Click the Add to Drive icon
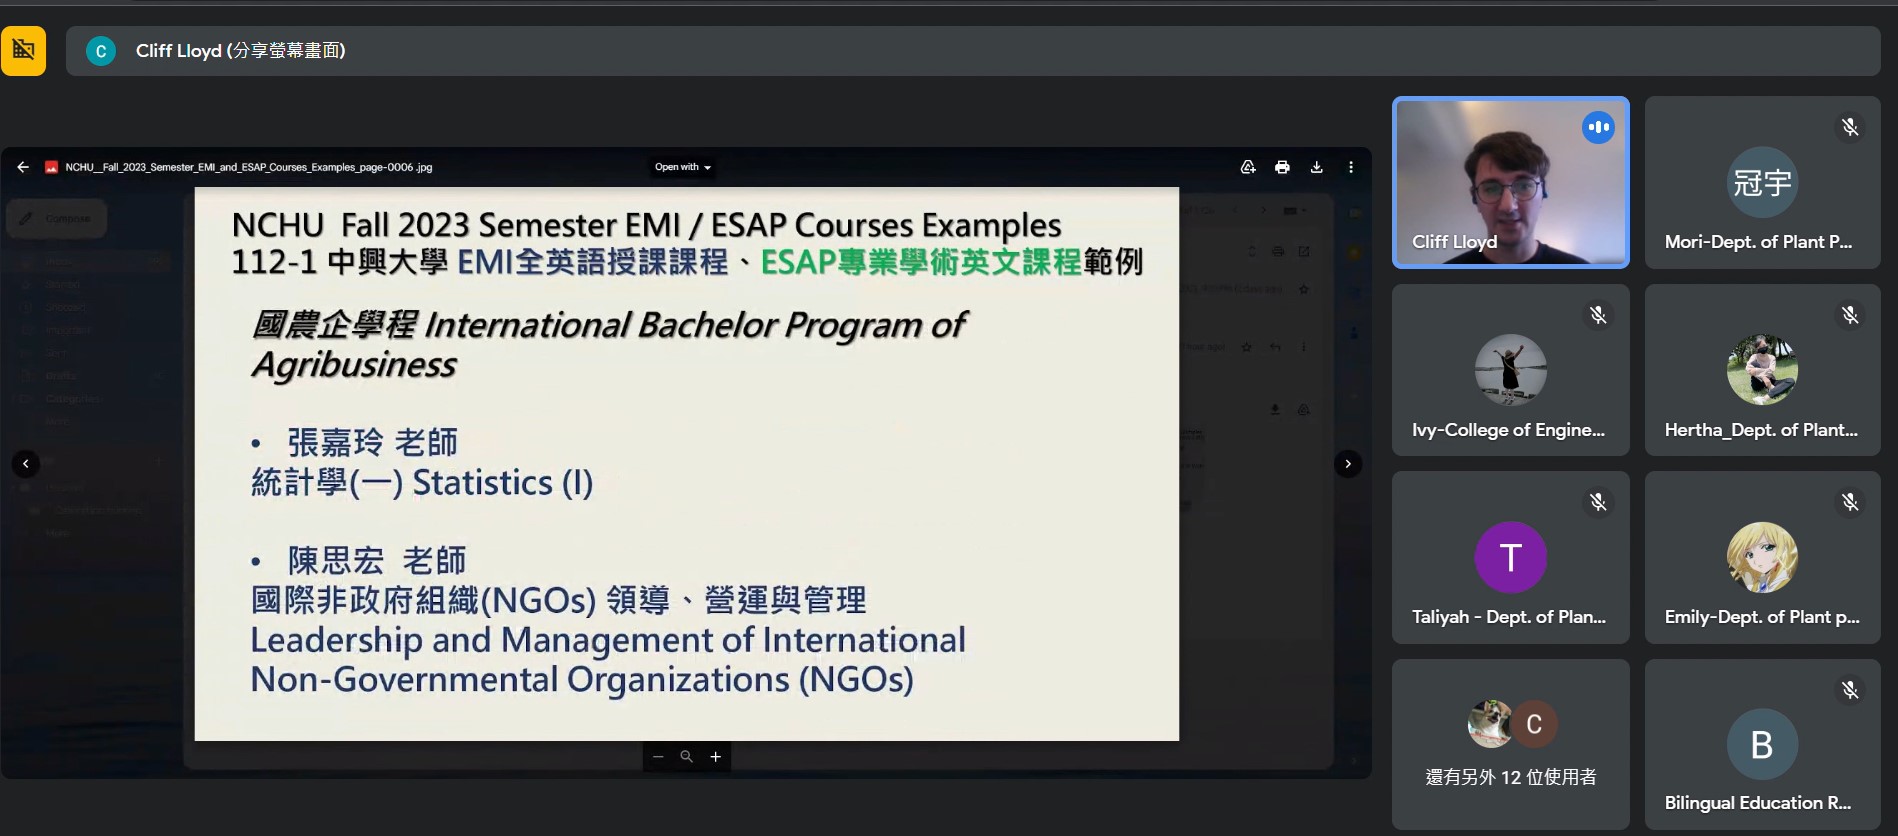Viewport: 1898px width, 836px height. click(1248, 167)
